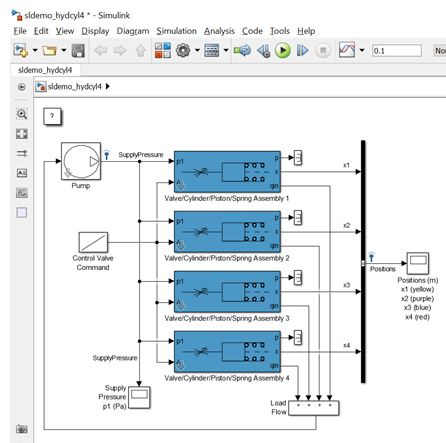Expand the sldemo_hydcyl4 breadcrumb arrow

[107, 87]
